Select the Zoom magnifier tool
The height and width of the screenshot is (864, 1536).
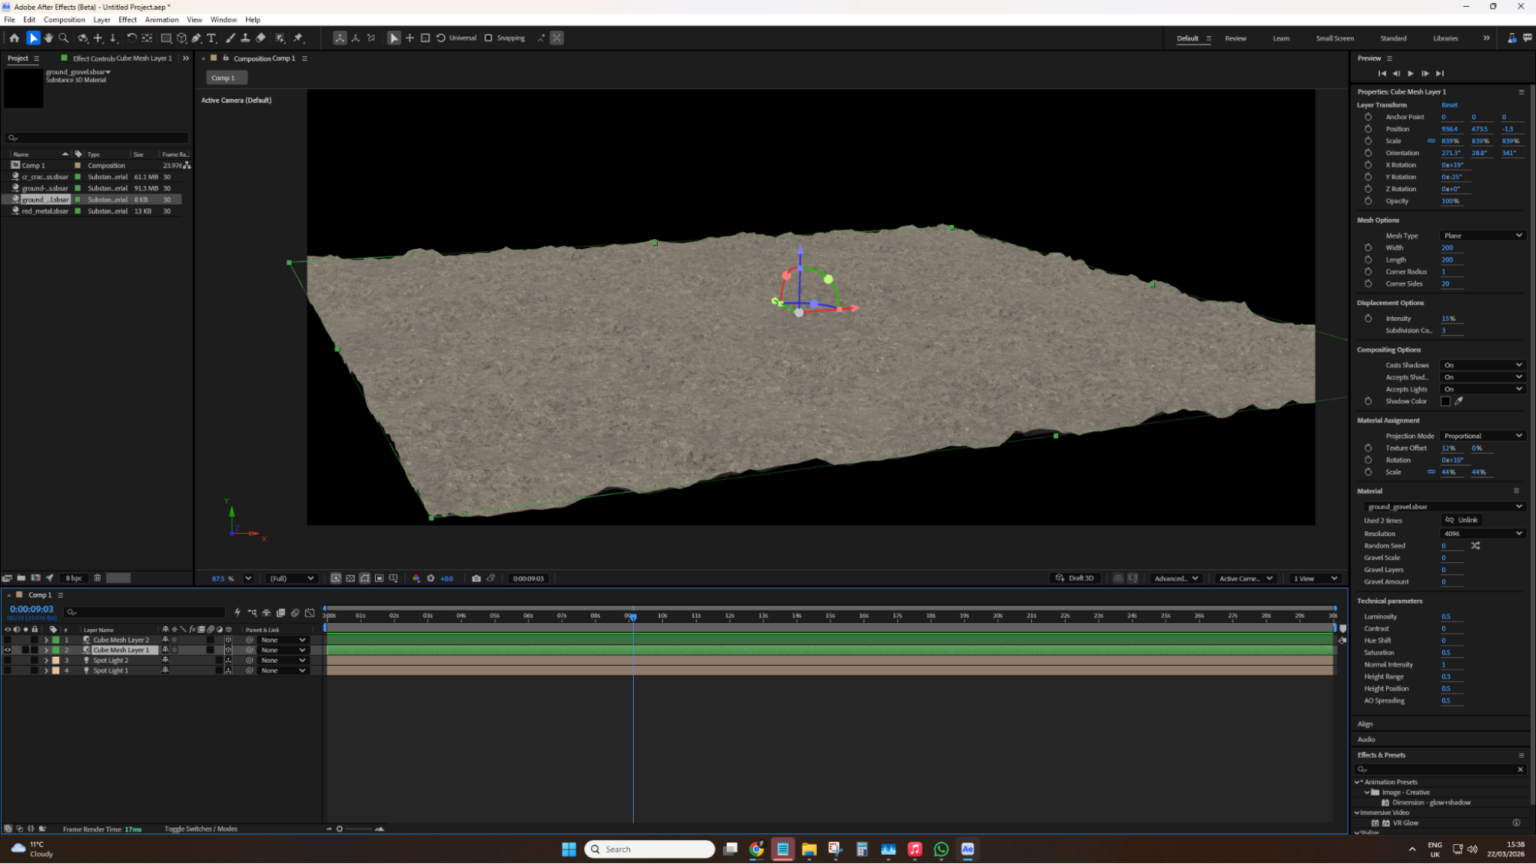64,38
